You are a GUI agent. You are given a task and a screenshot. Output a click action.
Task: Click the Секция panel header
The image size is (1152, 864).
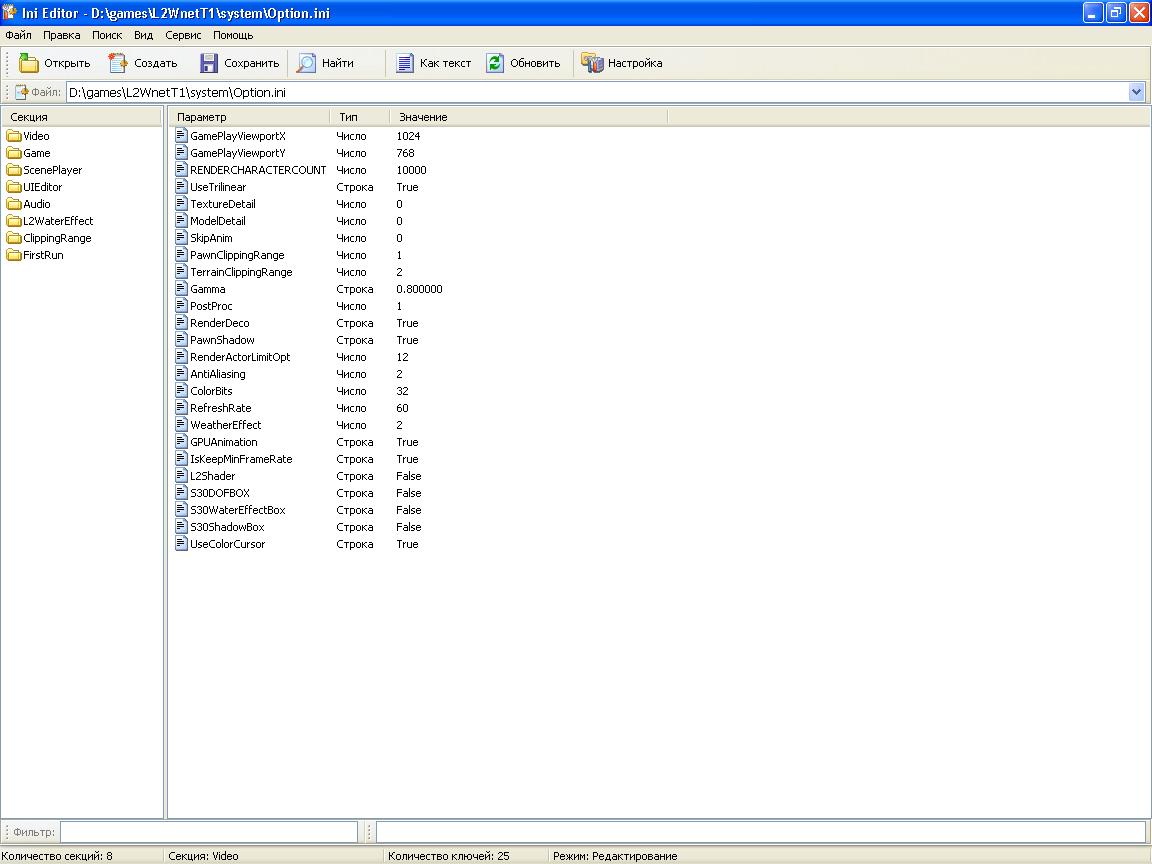click(x=80, y=117)
